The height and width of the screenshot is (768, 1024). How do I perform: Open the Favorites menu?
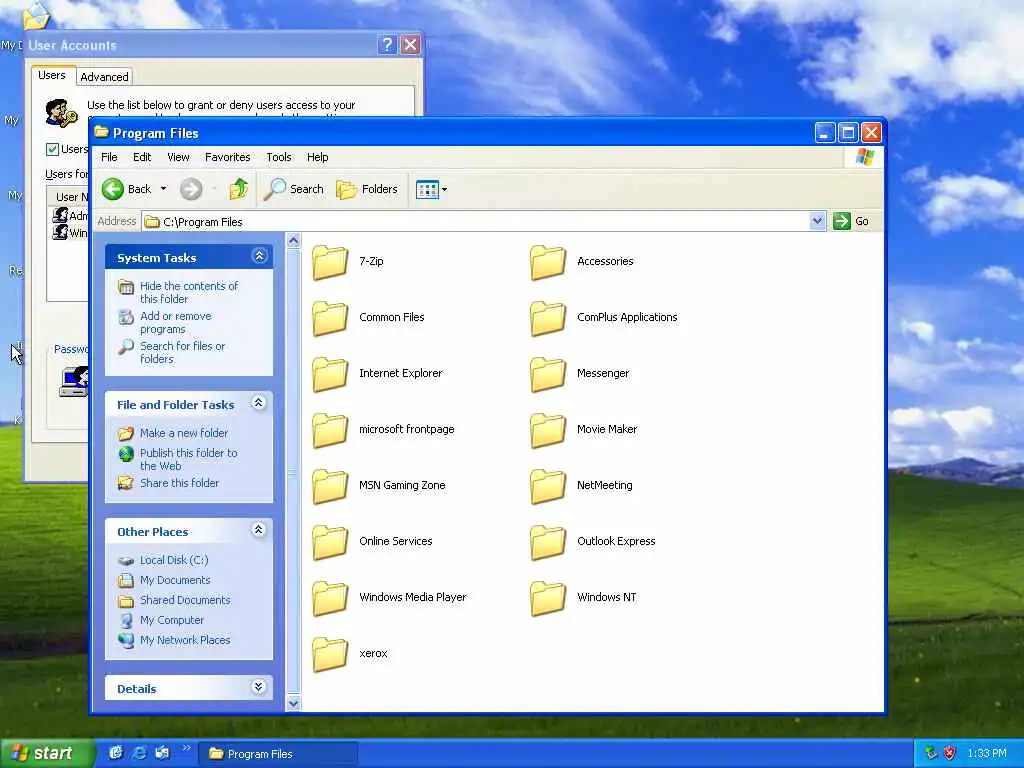coord(227,157)
